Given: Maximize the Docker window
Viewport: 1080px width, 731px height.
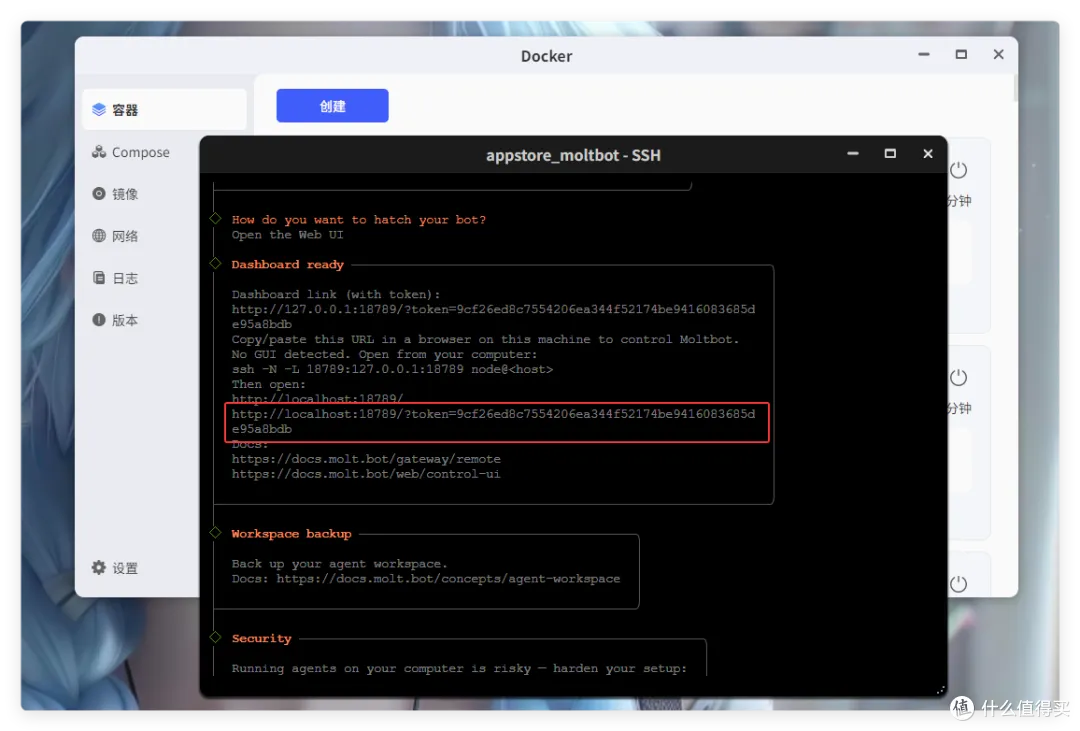Looking at the screenshot, I should 961,54.
